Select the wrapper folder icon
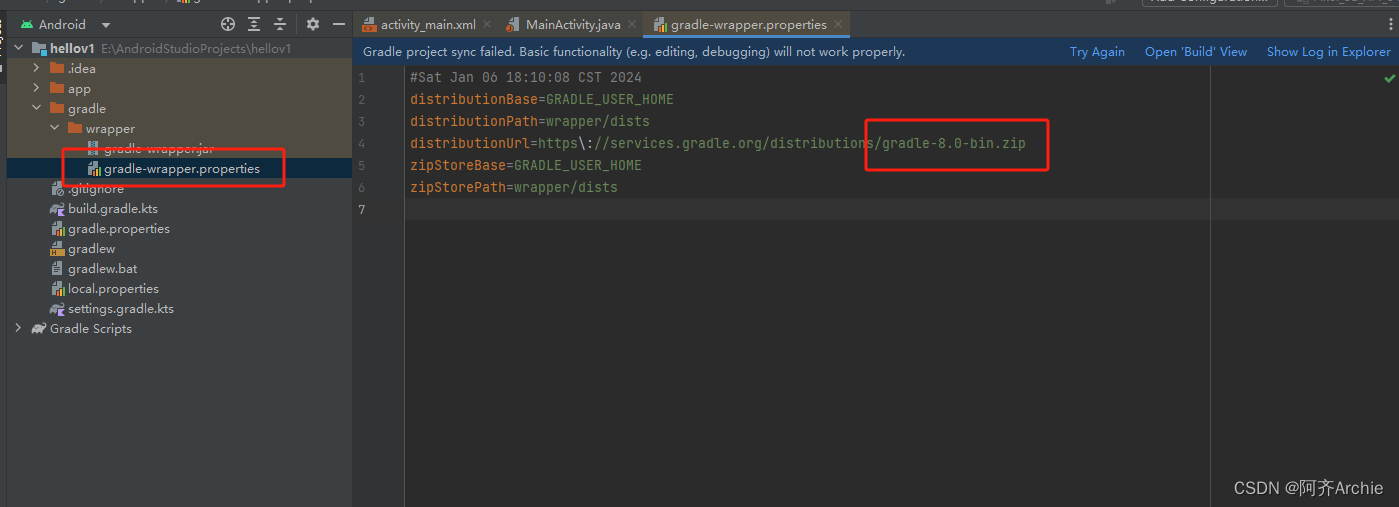Screen dimensions: 1399x507 pyautogui.click(x=75, y=128)
